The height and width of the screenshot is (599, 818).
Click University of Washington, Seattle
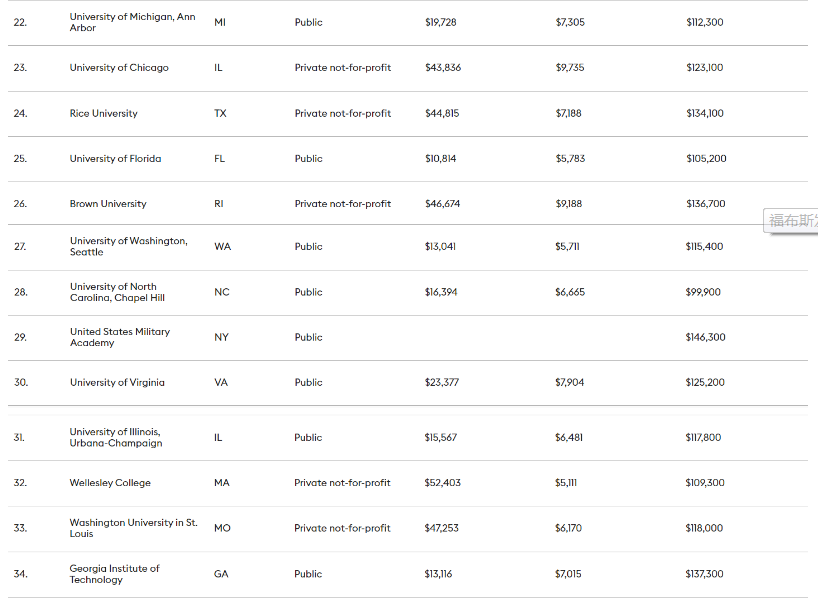coord(128,246)
